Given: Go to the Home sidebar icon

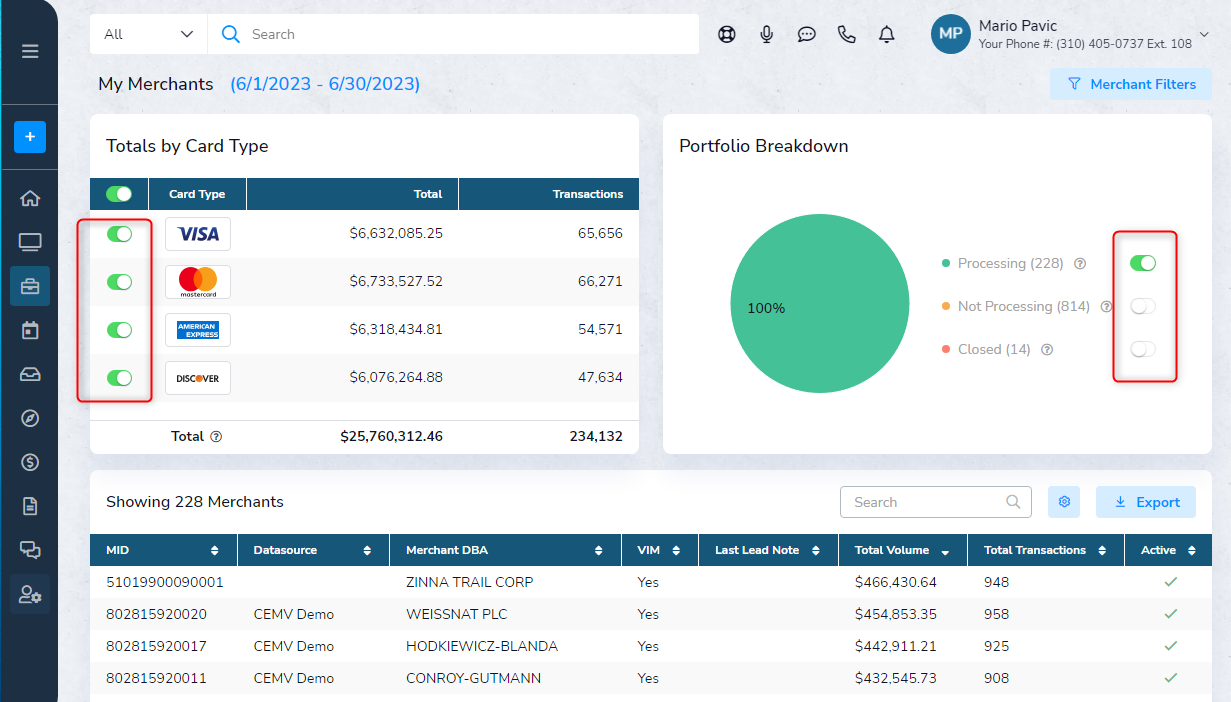Looking at the screenshot, I should [30, 198].
